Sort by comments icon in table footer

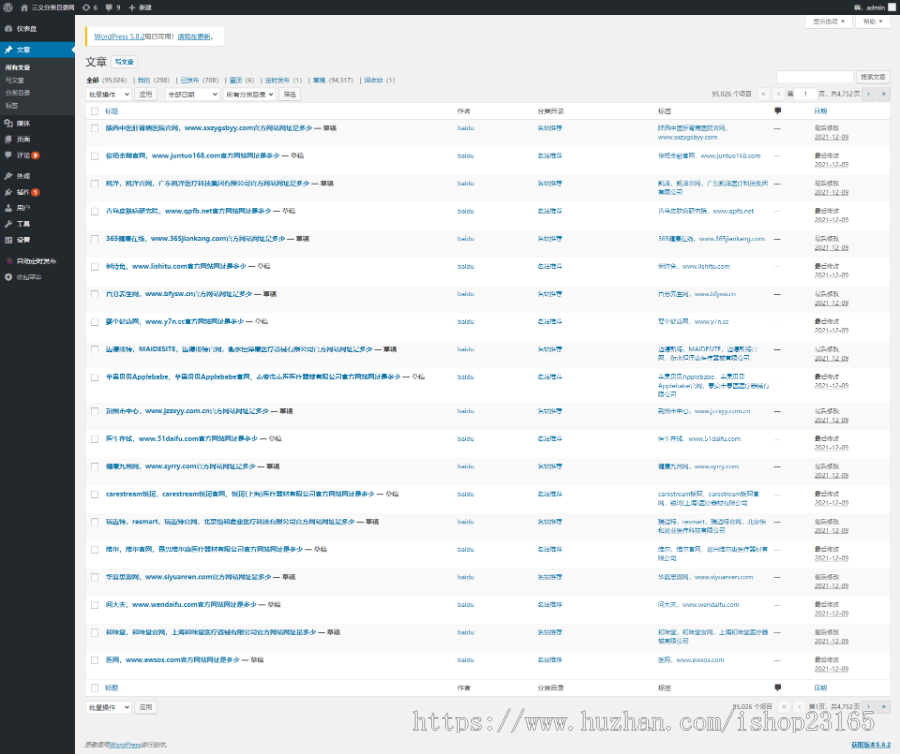778,687
